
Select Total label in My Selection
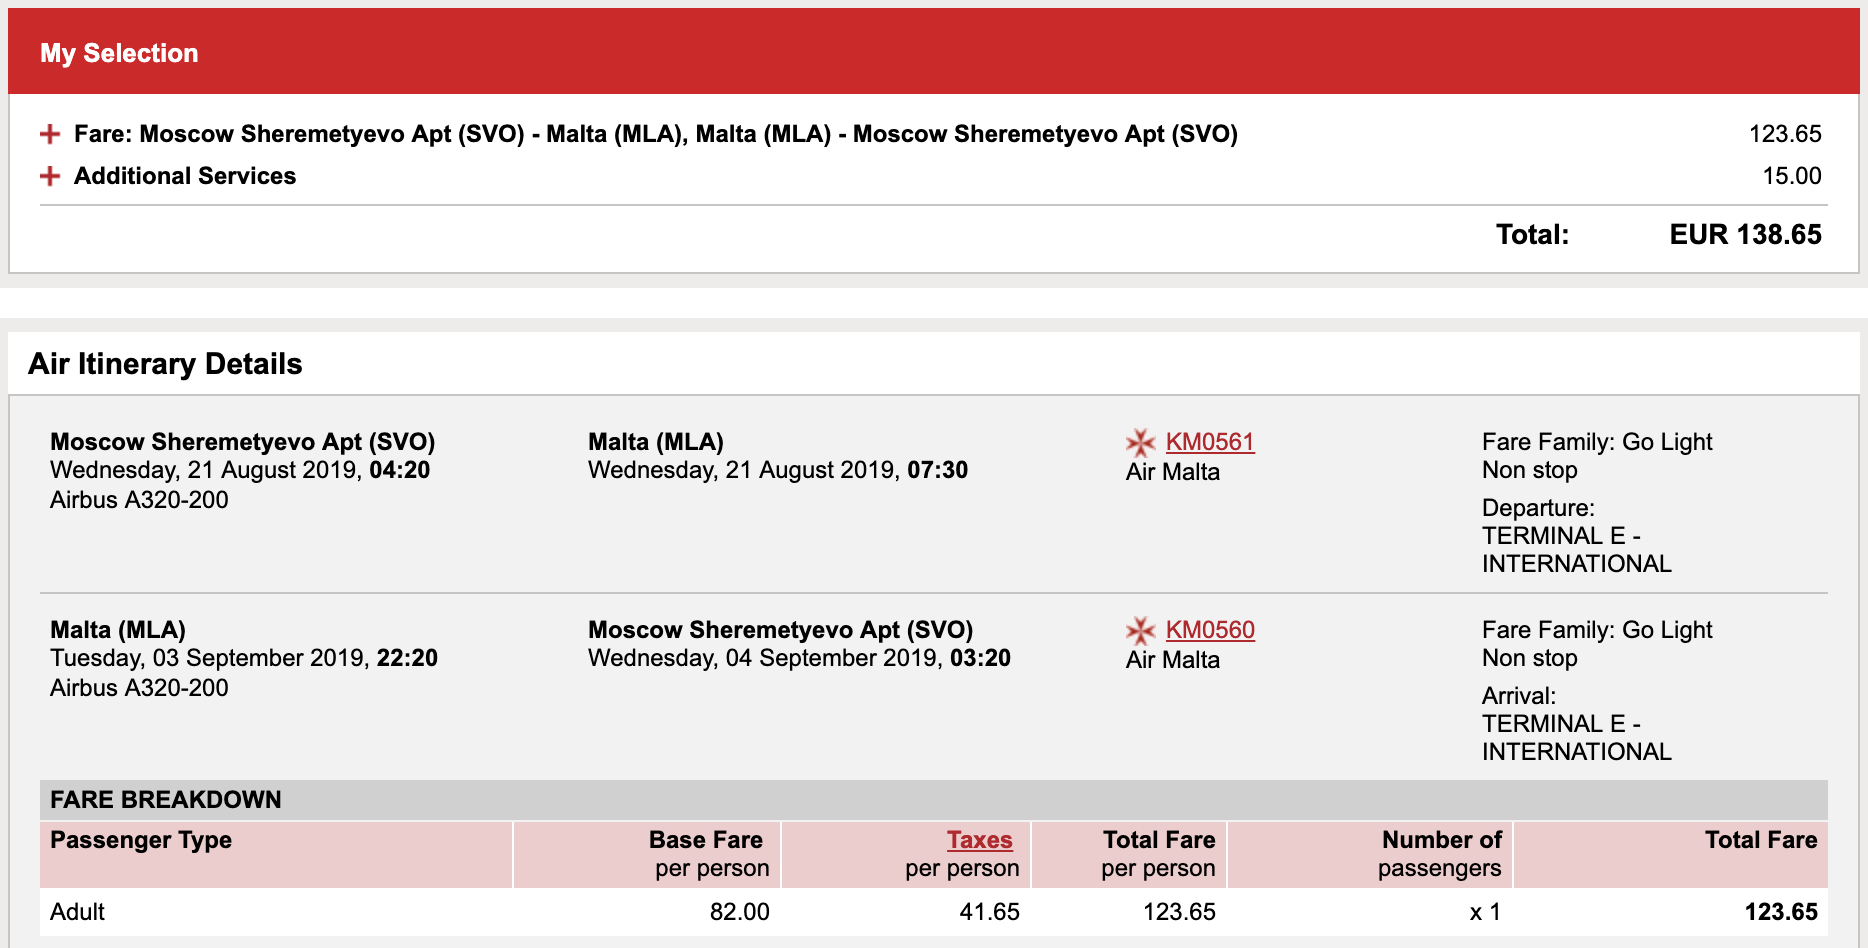pyautogui.click(x=1532, y=235)
